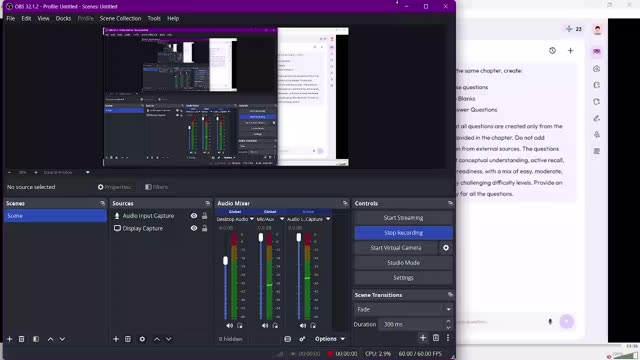Open Mic/Aux channel dropdown
The width and height of the screenshot is (640, 360).
click(282, 219)
